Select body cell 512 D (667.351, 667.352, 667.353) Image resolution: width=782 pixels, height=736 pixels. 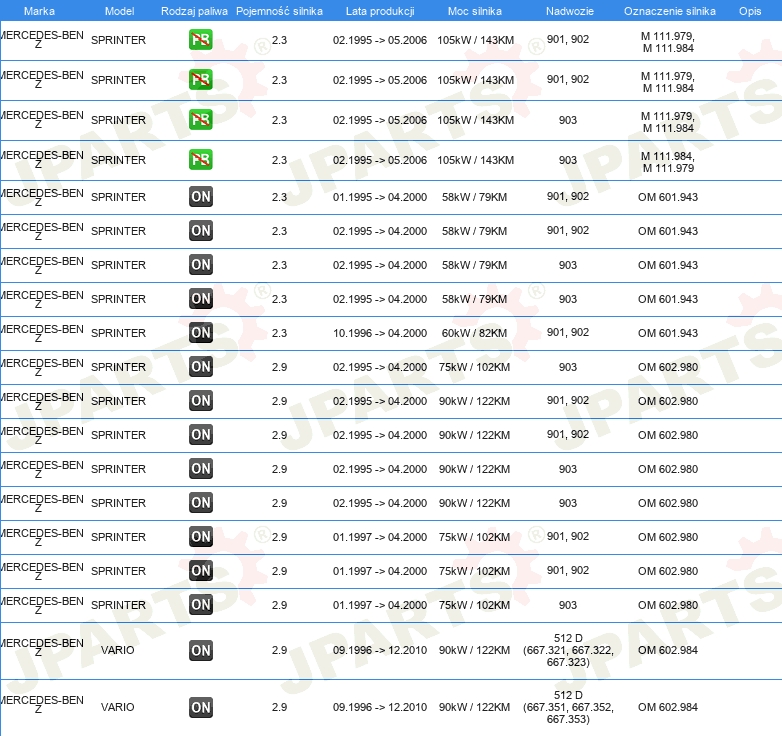point(568,707)
